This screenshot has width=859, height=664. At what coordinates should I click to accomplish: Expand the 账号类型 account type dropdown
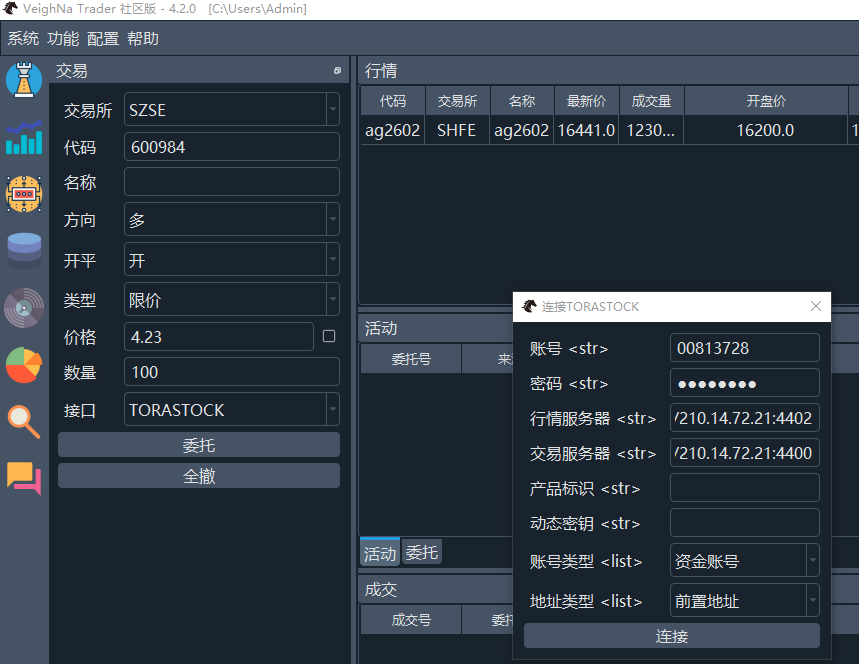[812, 561]
